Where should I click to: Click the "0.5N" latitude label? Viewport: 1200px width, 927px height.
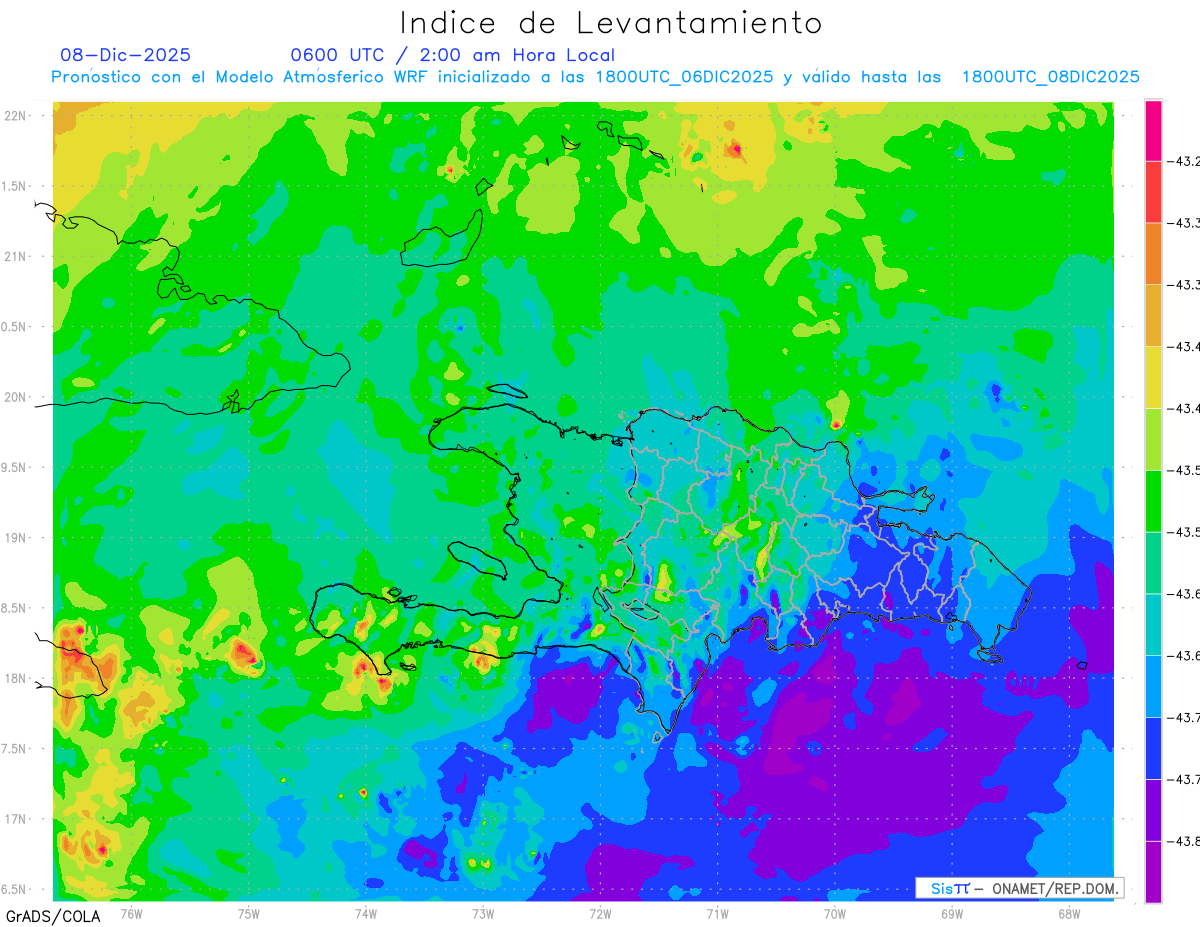(x=15, y=327)
